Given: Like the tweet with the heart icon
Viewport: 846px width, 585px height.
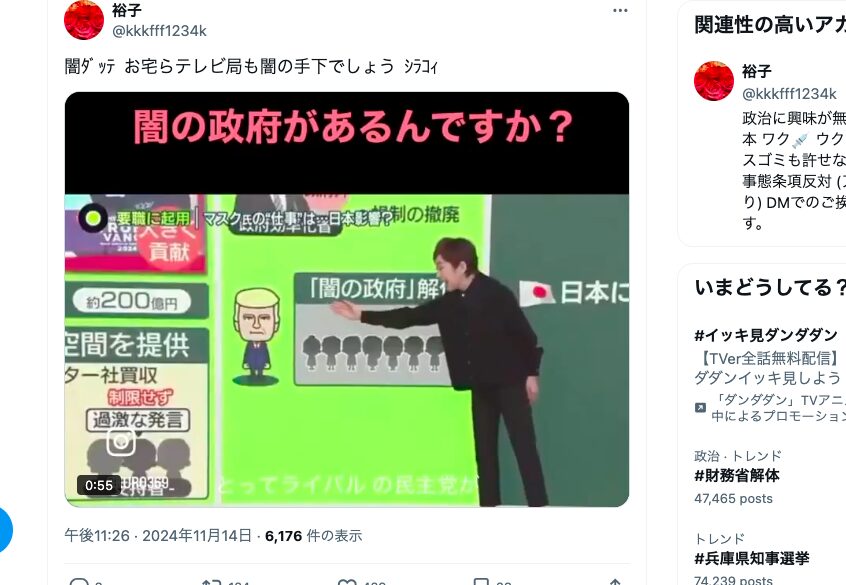Looking at the screenshot, I should [x=347, y=582].
